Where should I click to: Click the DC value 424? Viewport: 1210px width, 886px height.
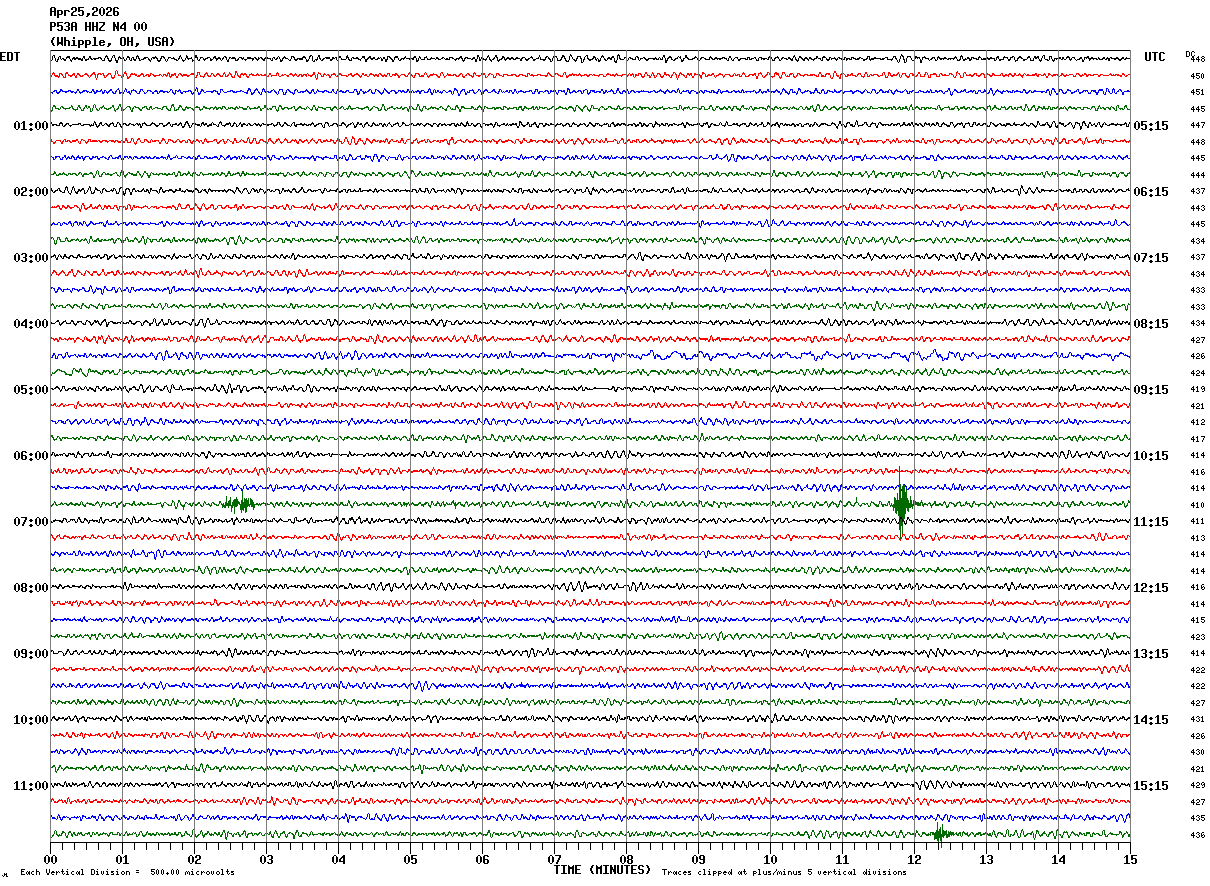pyautogui.click(x=1197, y=373)
